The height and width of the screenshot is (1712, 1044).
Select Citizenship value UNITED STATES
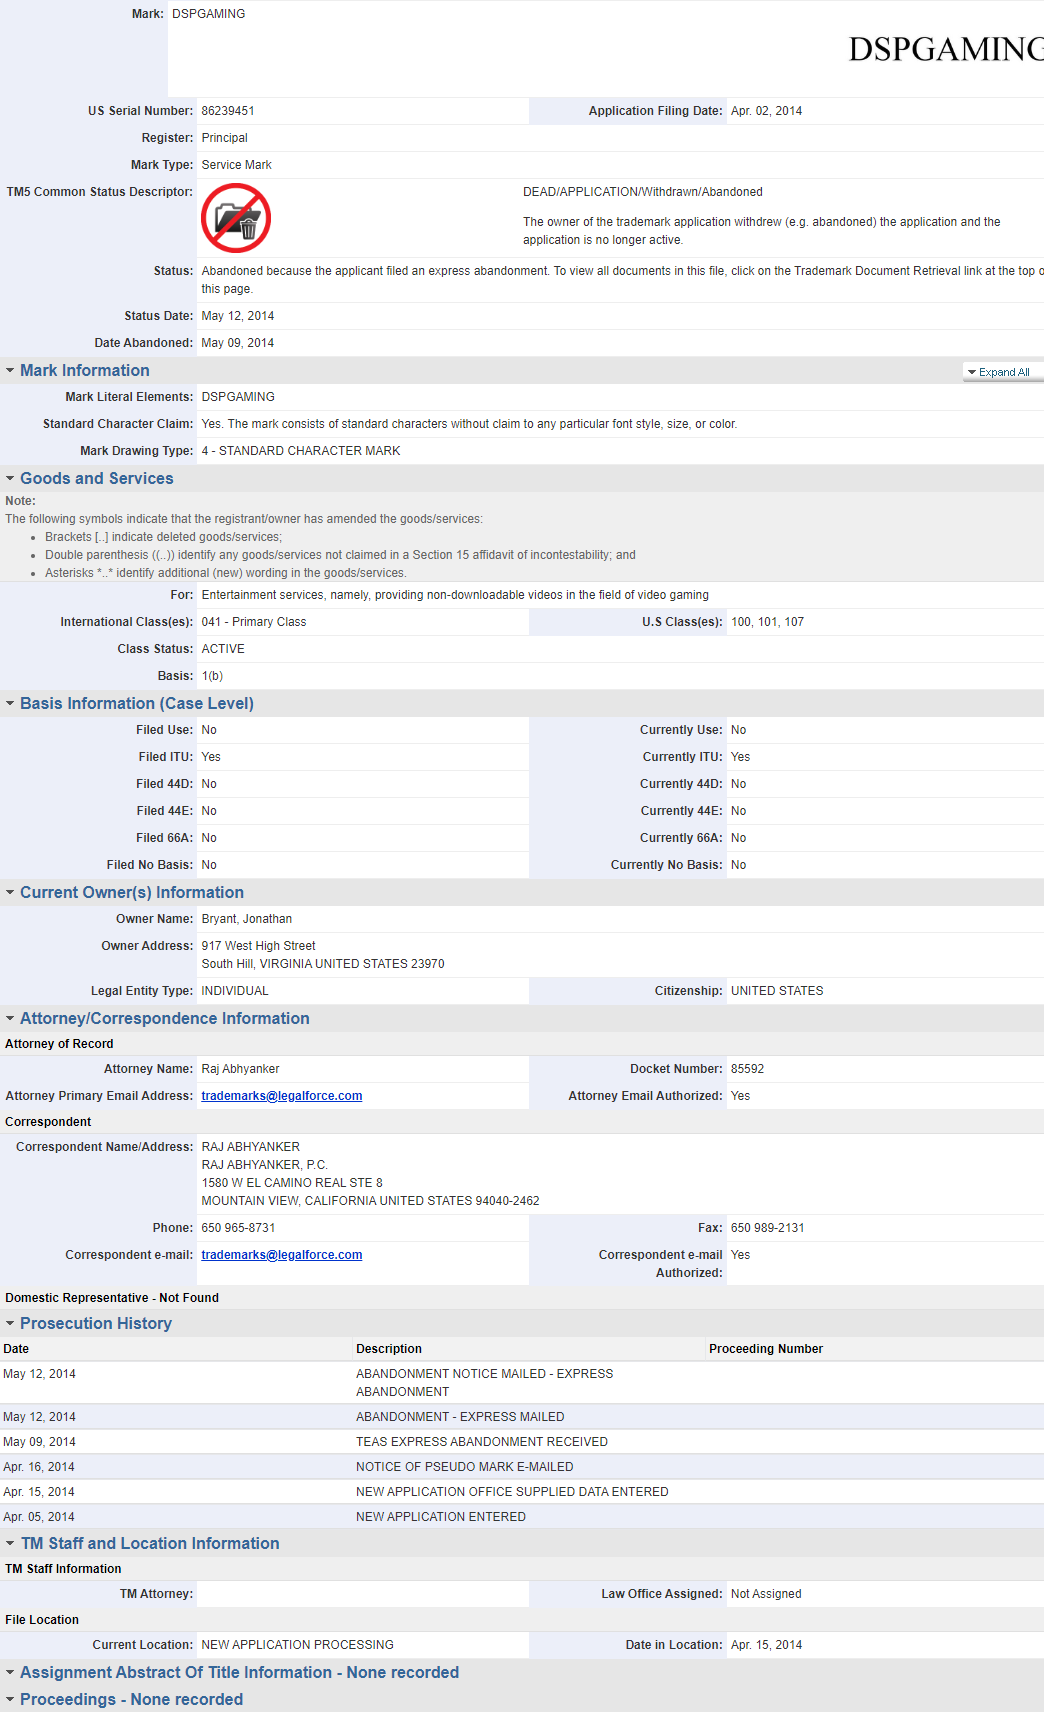(777, 991)
